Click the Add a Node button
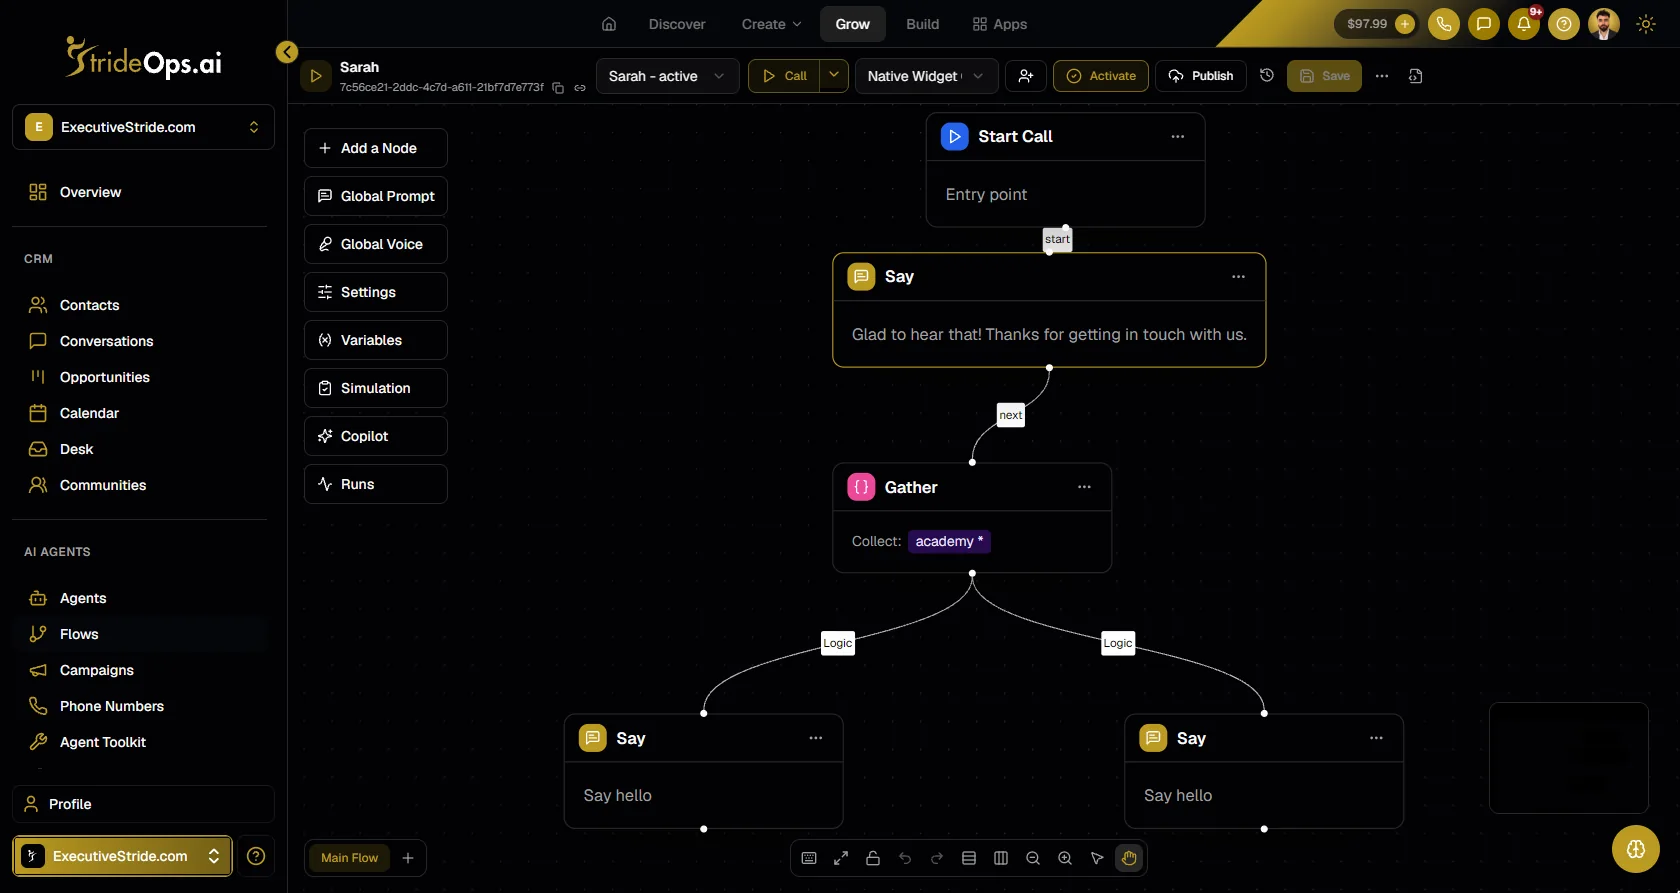 click(376, 148)
